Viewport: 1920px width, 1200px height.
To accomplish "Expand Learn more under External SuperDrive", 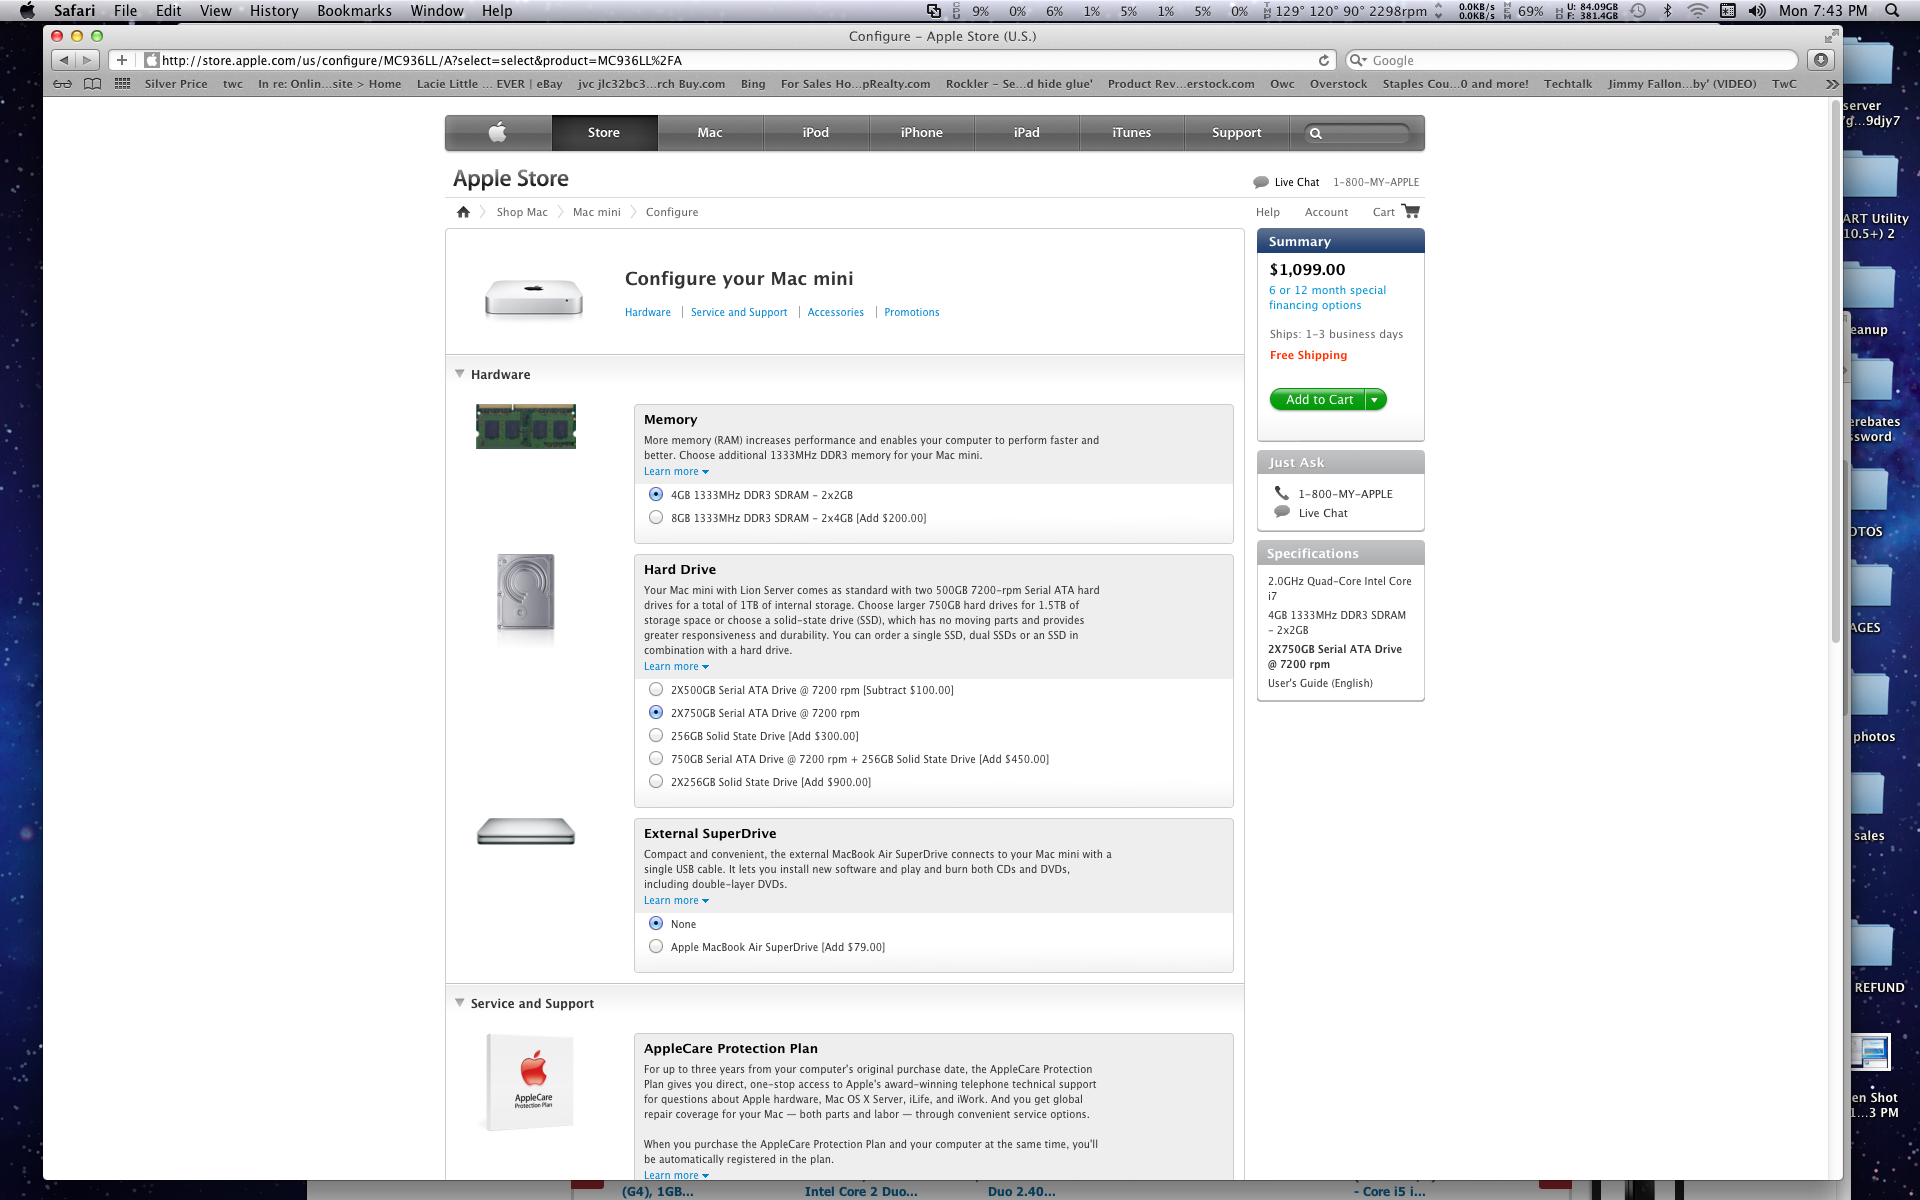I will [x=676, y=900].
